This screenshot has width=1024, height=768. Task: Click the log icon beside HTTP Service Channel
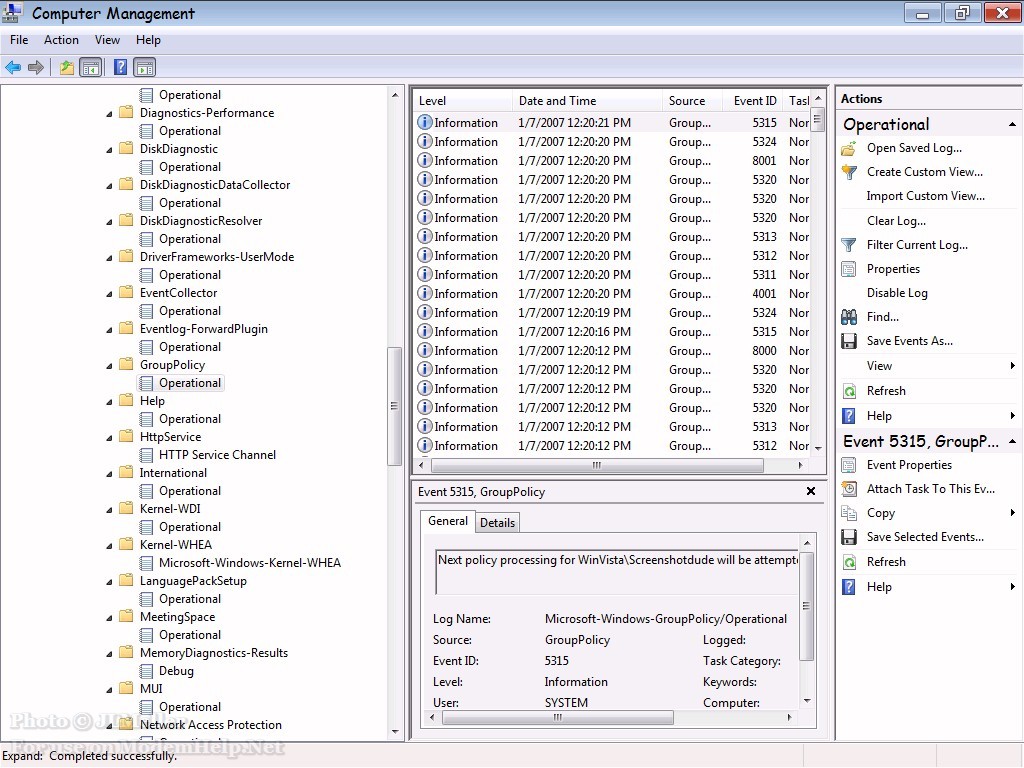147,455
